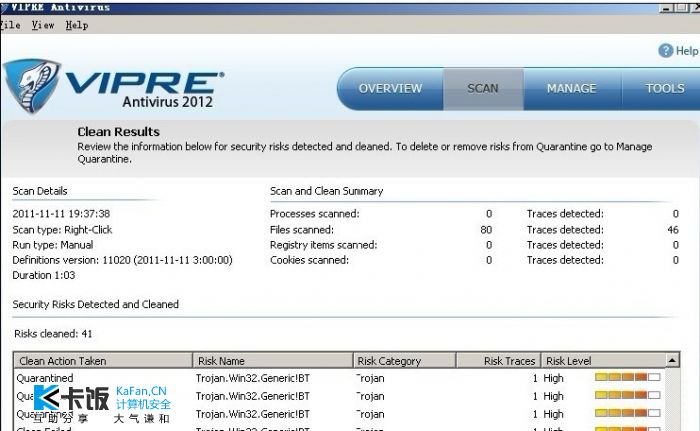Click the Processes scanned: label

click(314, 213)
